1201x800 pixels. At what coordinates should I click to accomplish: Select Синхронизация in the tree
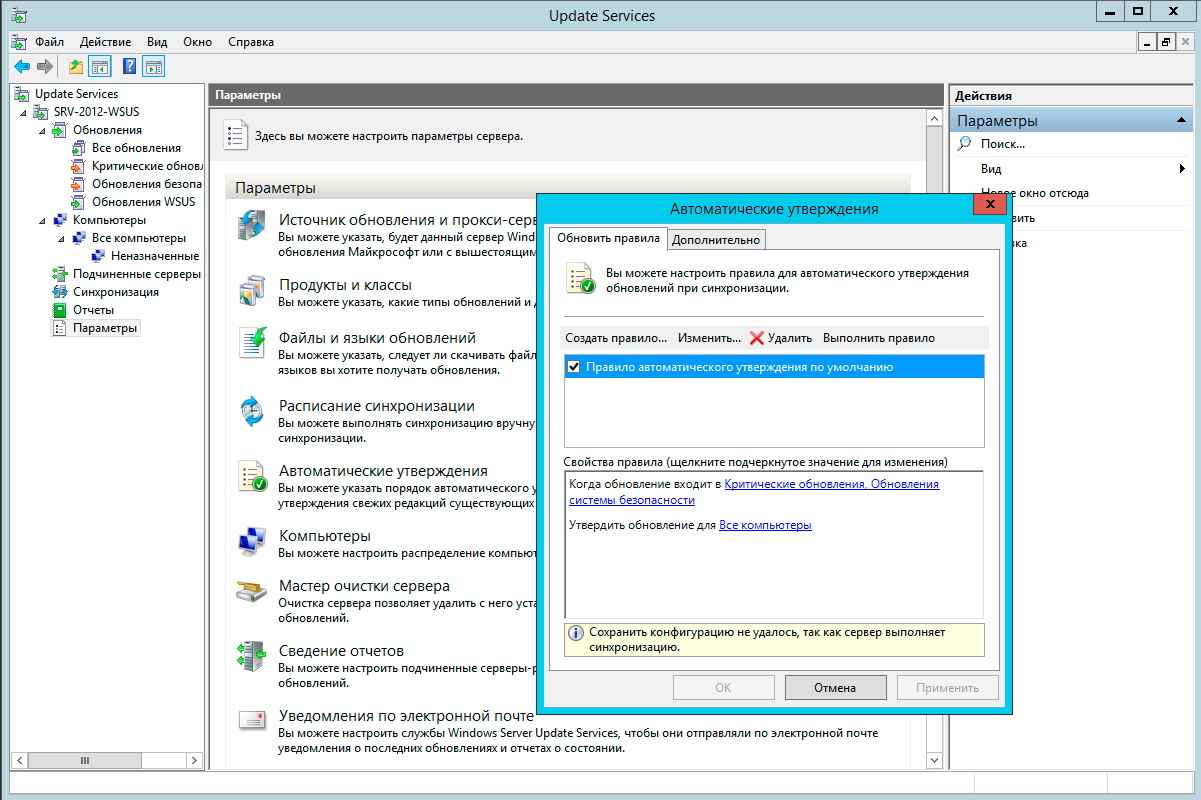point(115,292)
